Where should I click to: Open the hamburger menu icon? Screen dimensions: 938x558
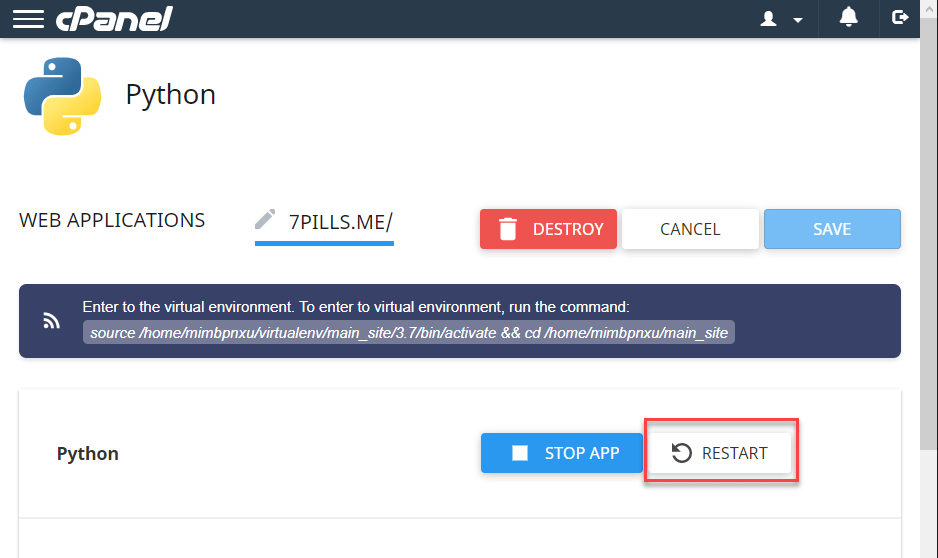(x=28, y=19)
